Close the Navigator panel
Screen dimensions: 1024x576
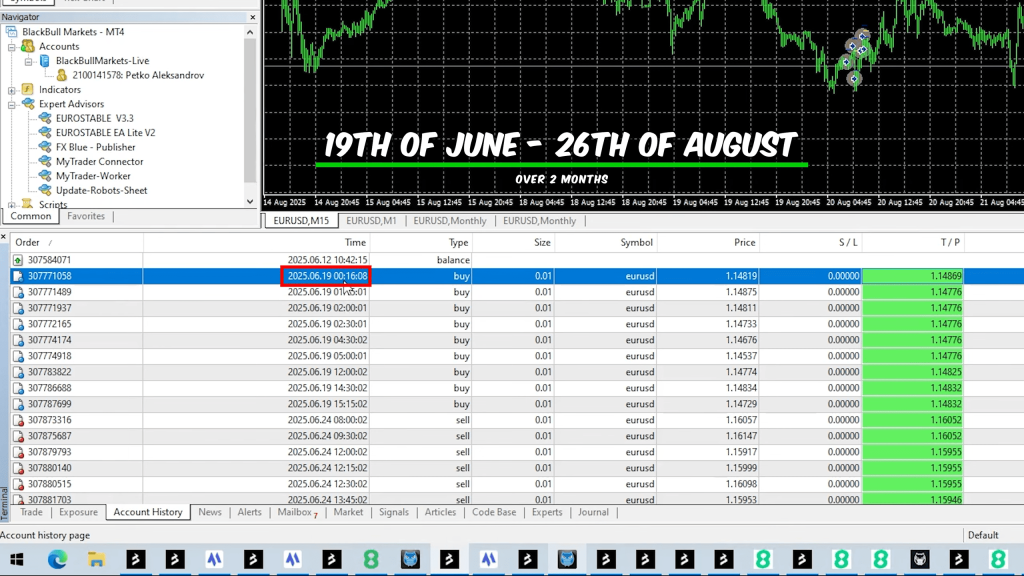click(x=252, y=17)
